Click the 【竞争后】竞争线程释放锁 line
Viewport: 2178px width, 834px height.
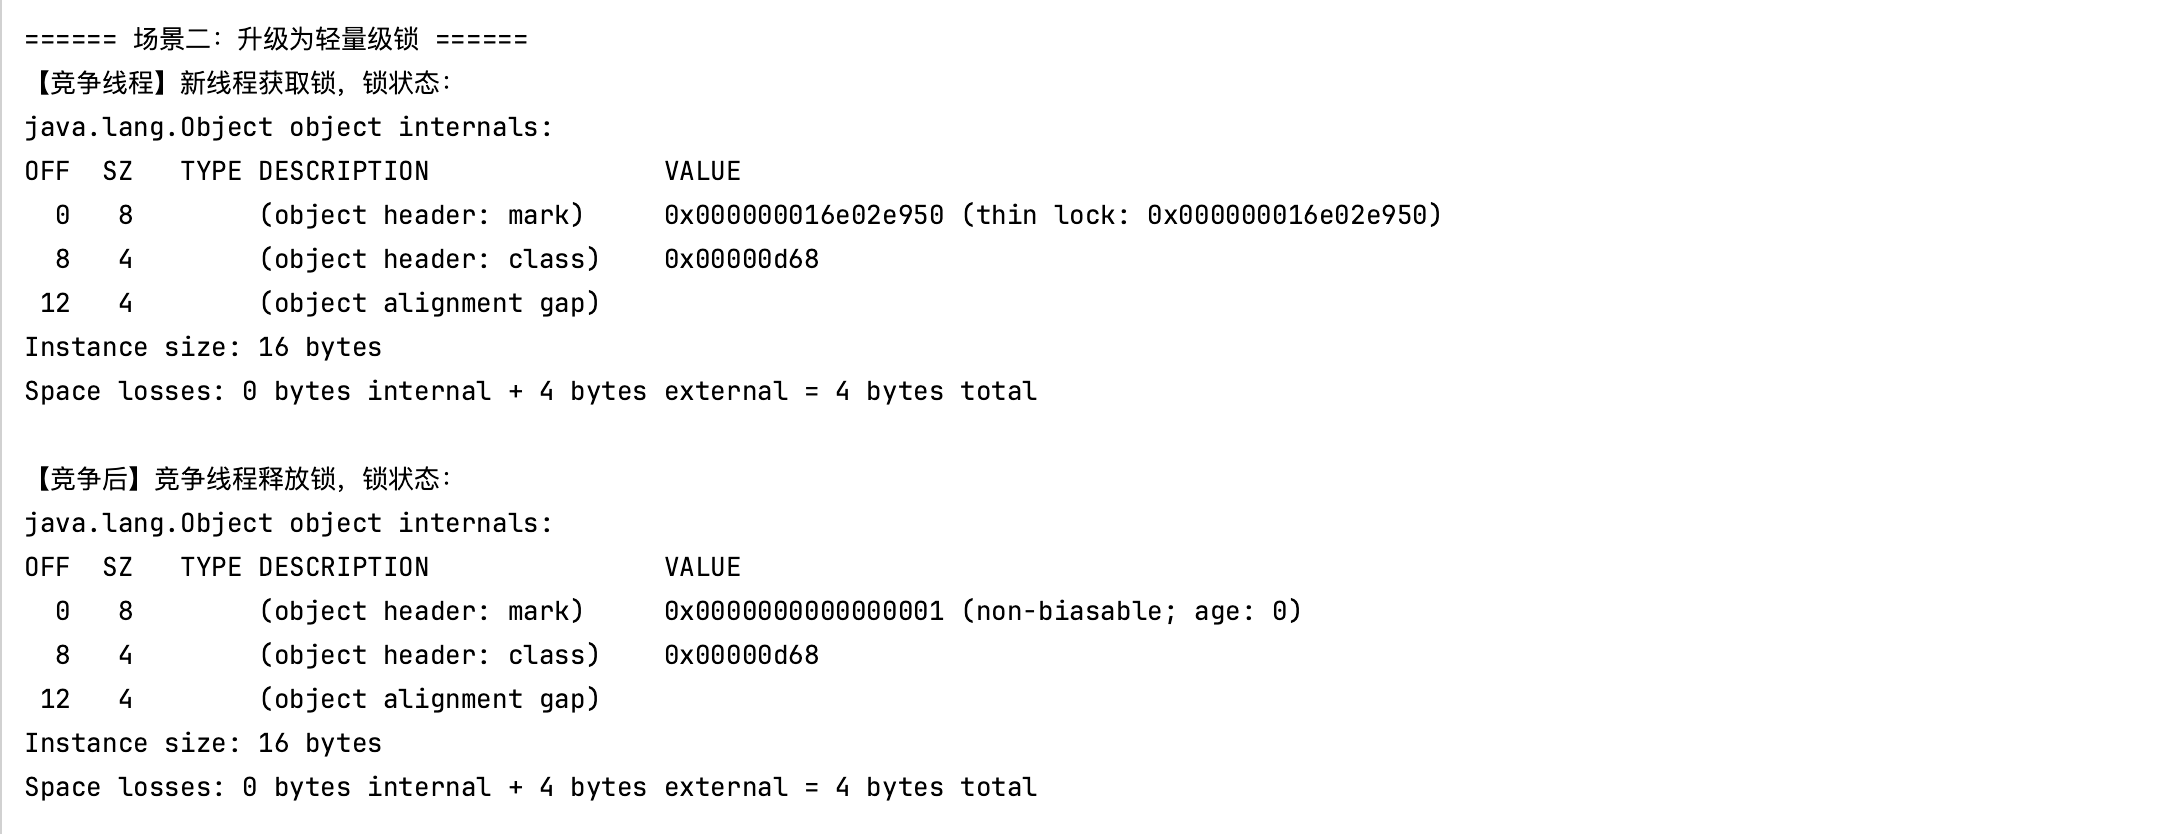[x=239, y=479]
